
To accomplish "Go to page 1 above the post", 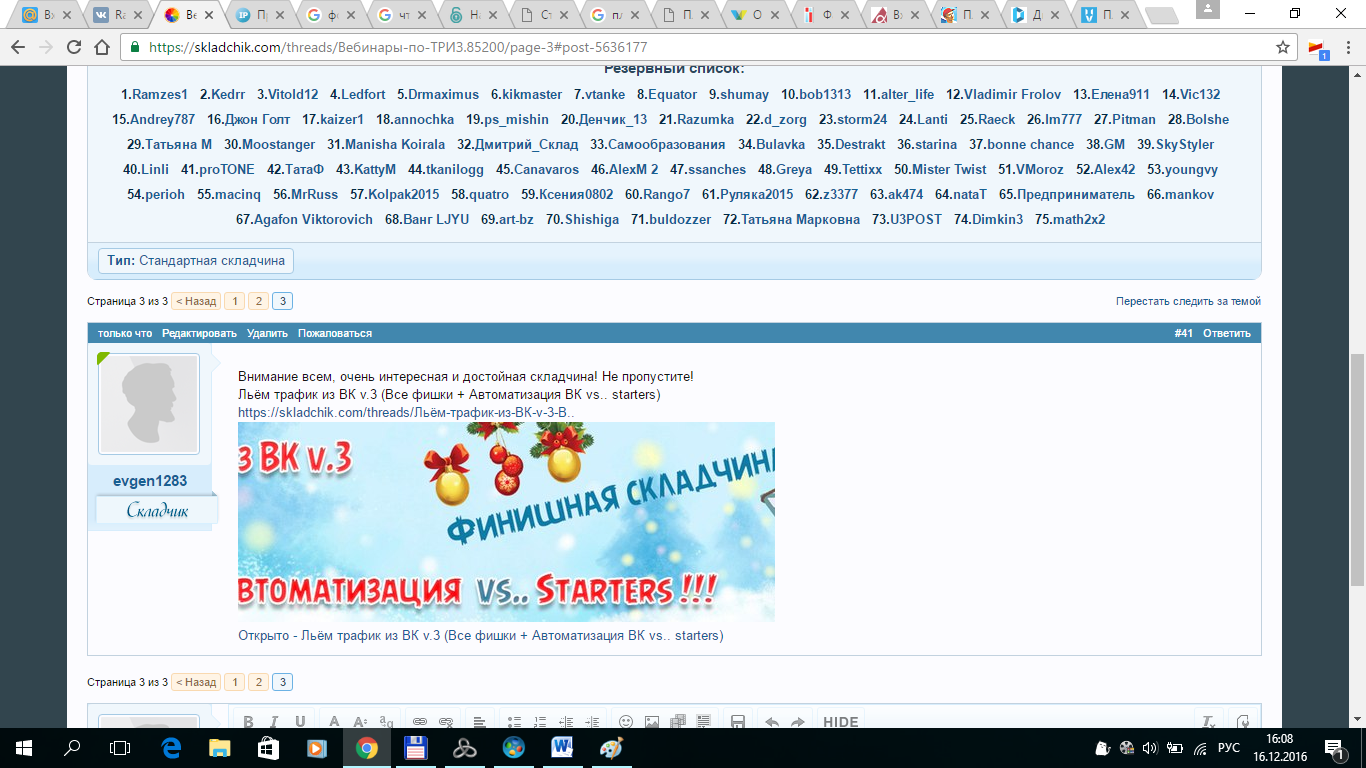I will click(x=234, y=301).
